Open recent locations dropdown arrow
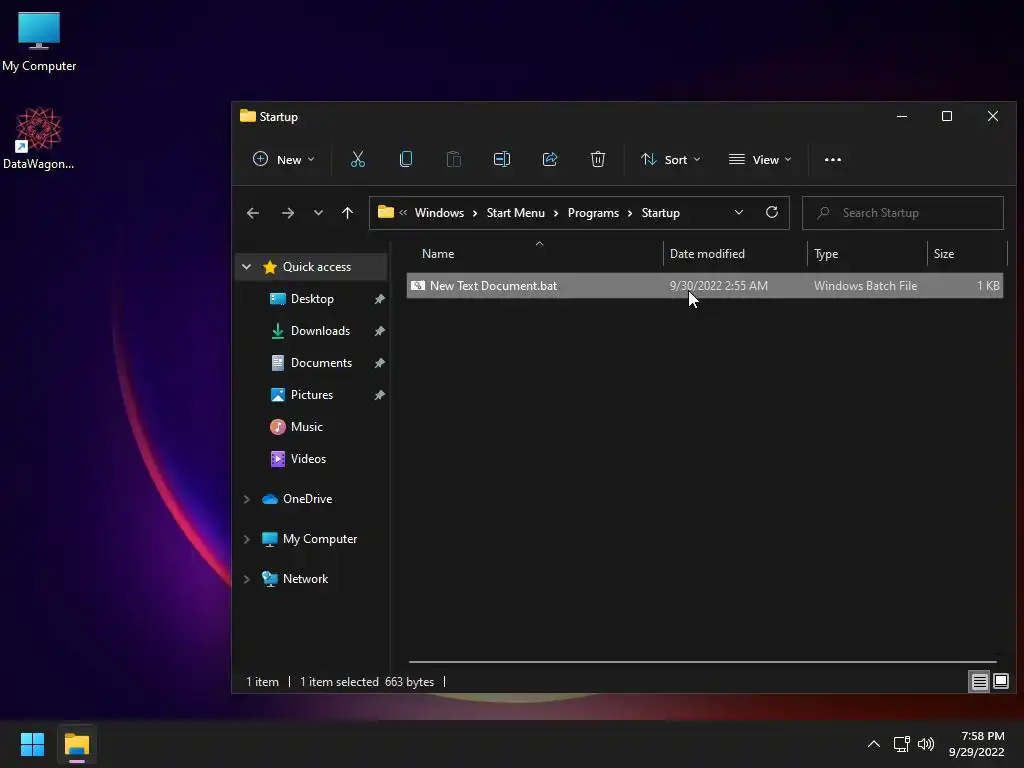The height and width of the screenshot is (768, 1024). (318, 213)
